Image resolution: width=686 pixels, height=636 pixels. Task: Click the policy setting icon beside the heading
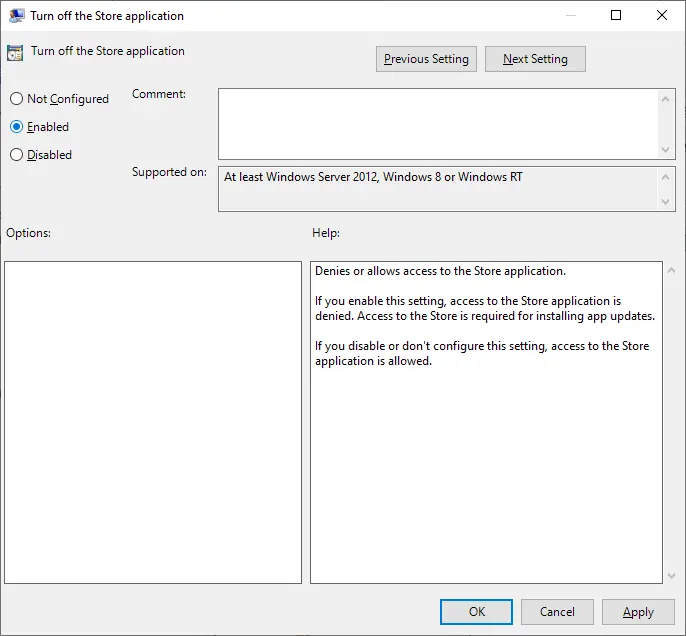tap(16, 53)
